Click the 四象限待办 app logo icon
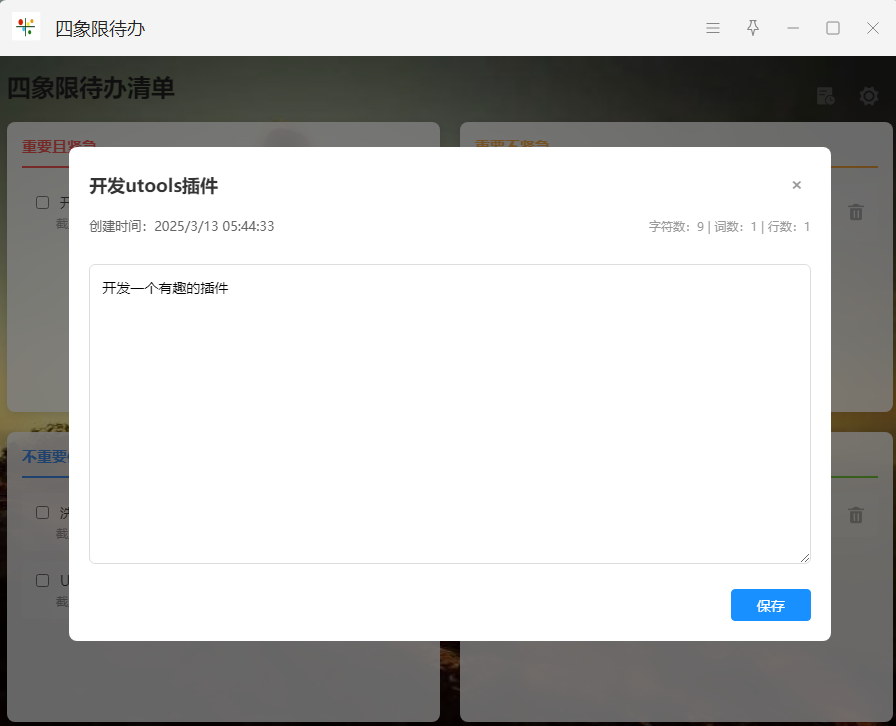Image resolution: width=896 pixels, height=726 pixels. click(x=26, y=27)
